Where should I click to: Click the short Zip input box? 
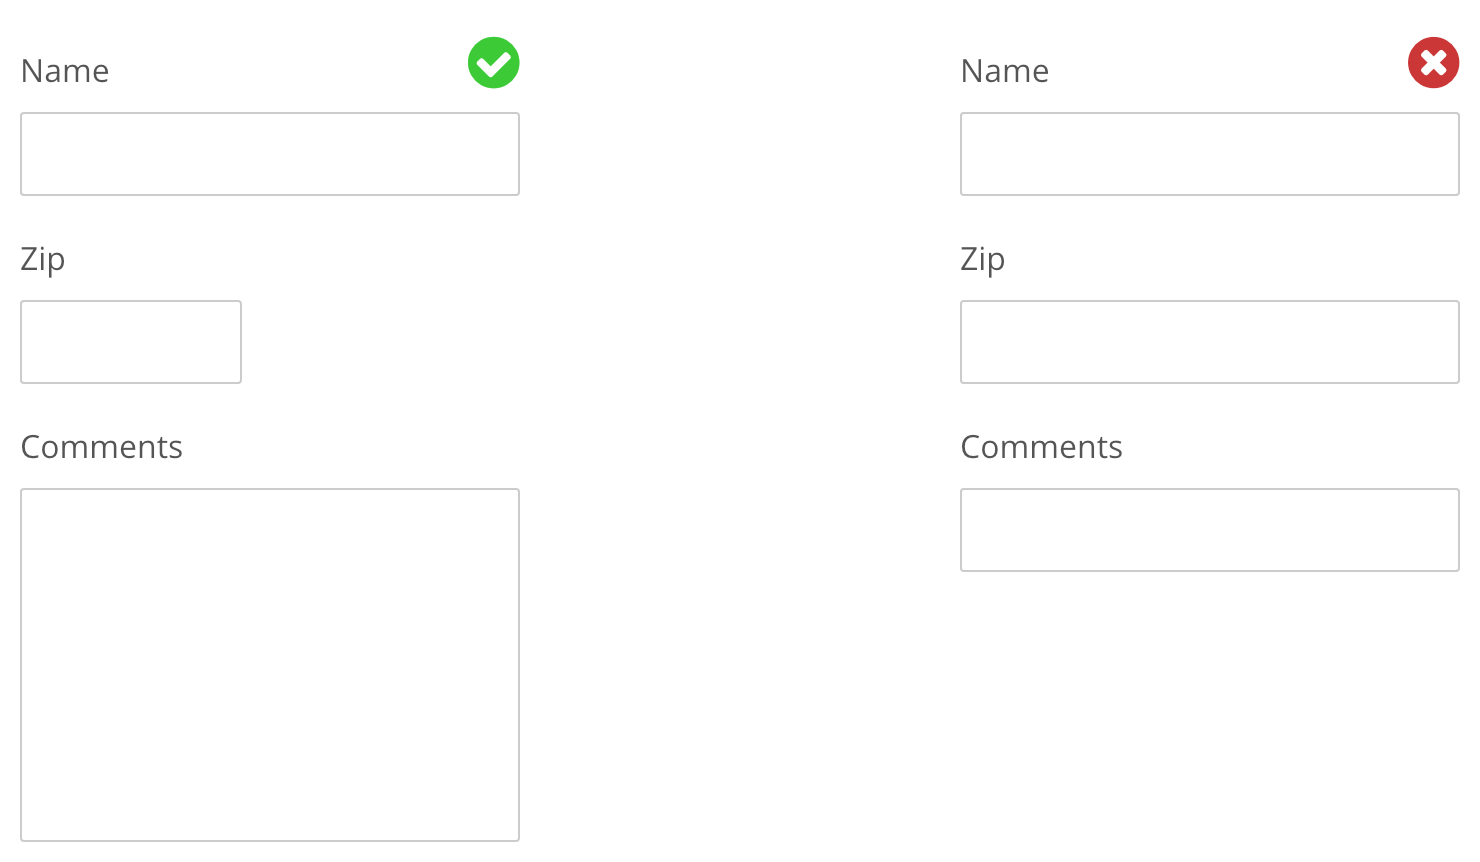(x=131, y=342)
